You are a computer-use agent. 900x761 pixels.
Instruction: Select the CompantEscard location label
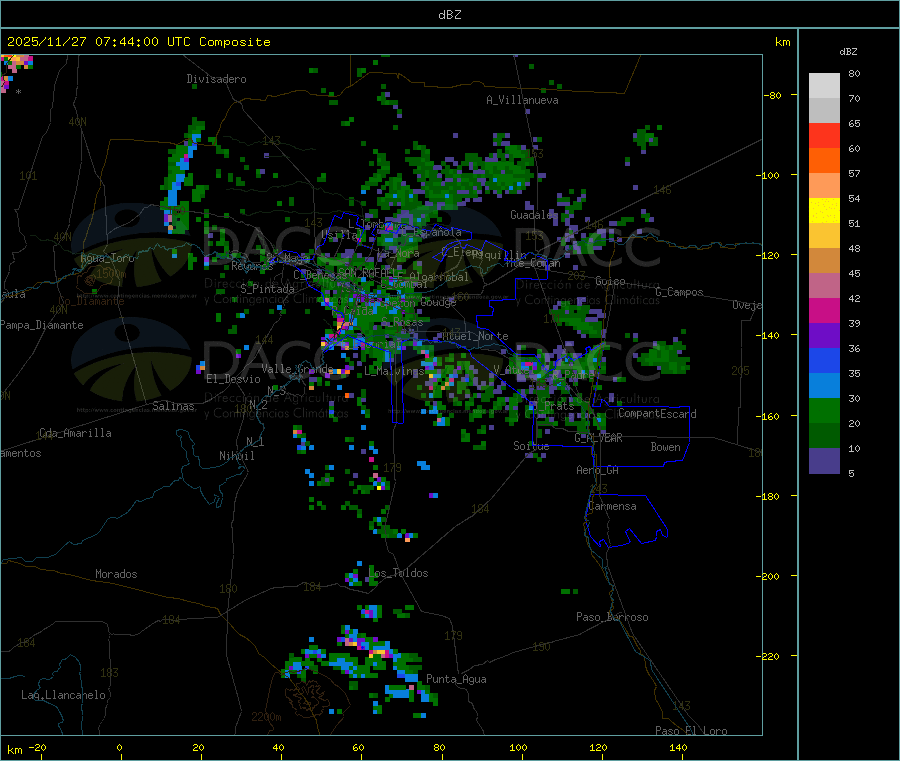click(x=657, y=414)
